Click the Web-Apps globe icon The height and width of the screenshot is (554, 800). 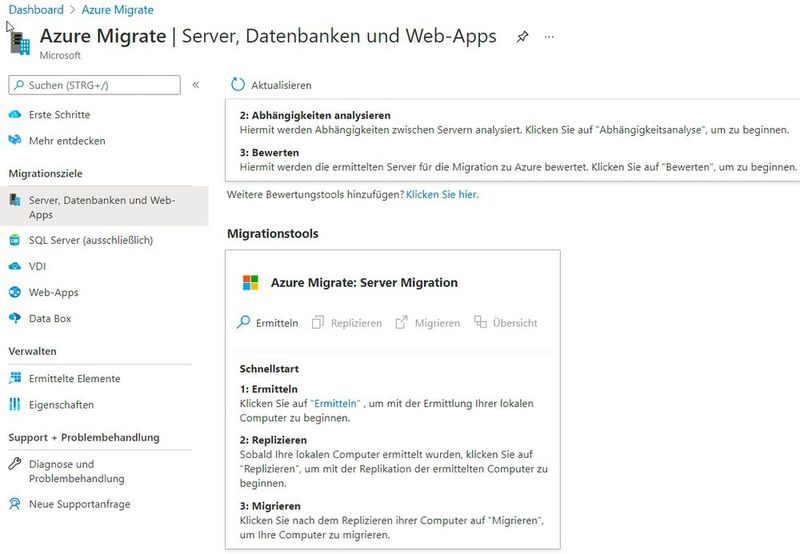[x=15, y=292]
